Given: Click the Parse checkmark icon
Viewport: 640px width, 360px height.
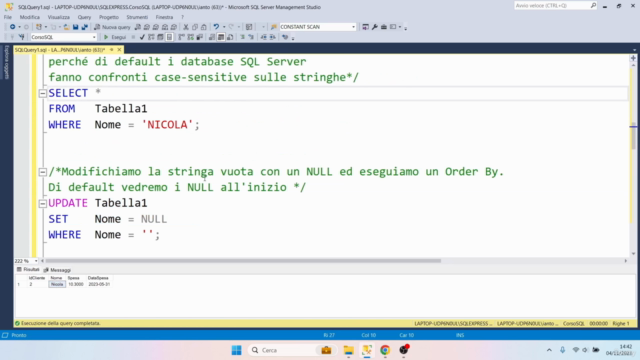Looking at the screenshot, I should pyautogui.click(x=142, y=37).
